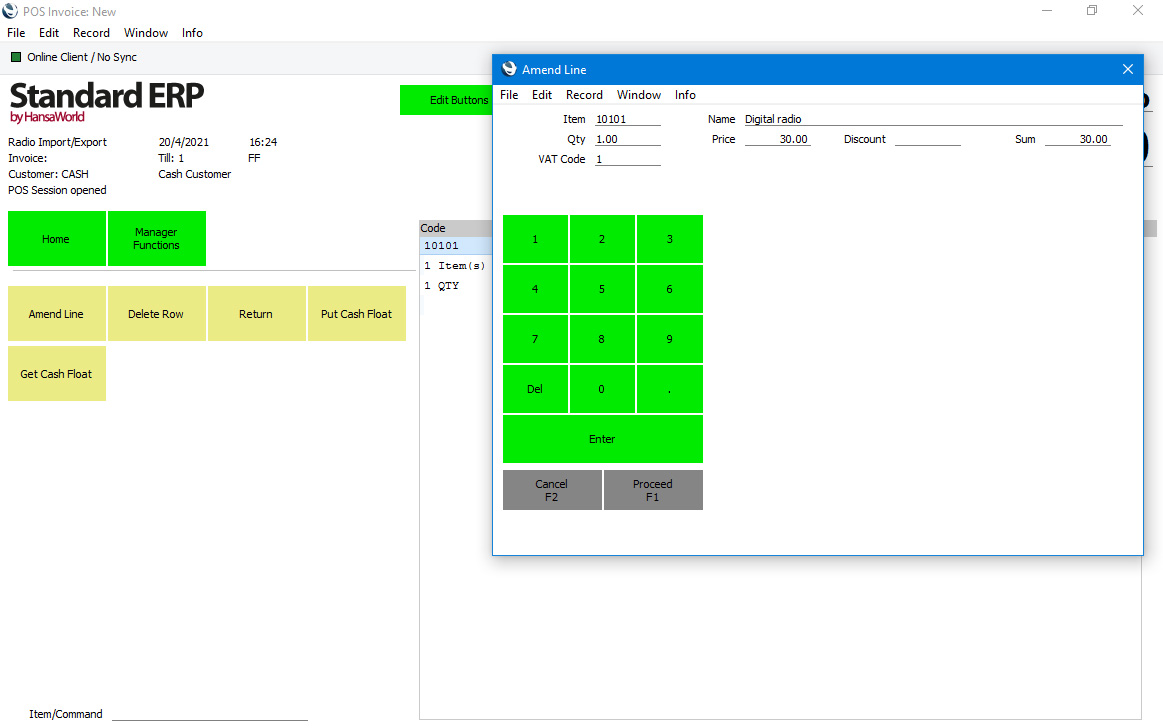Click the Get Cash Float button
This screenshot has height=728, width=1163.
click(x=56, y=374)
